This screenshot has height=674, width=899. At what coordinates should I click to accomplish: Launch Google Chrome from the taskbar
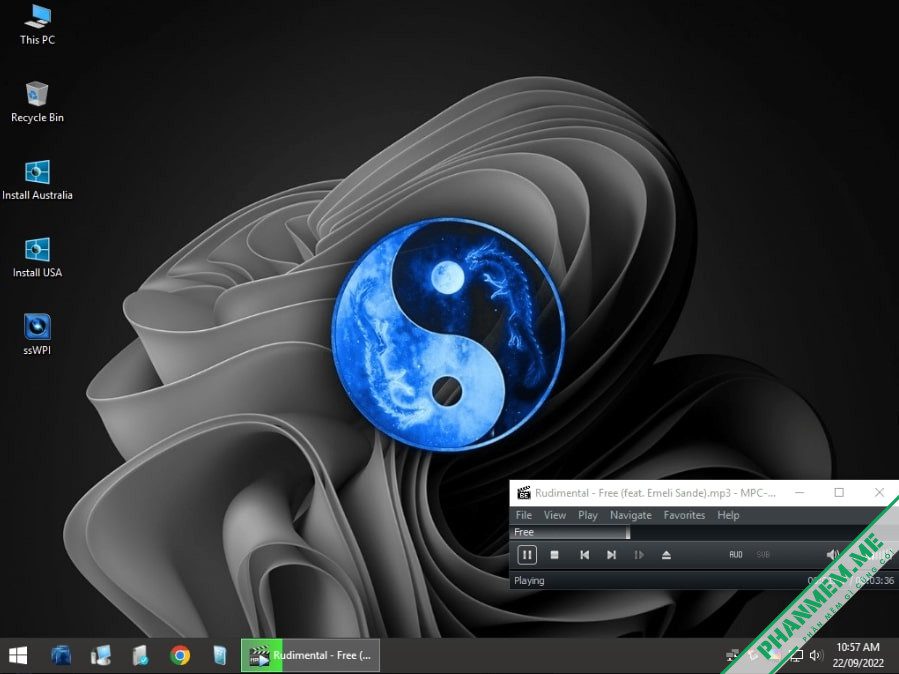pyautogui.click(x=180, y=655)
